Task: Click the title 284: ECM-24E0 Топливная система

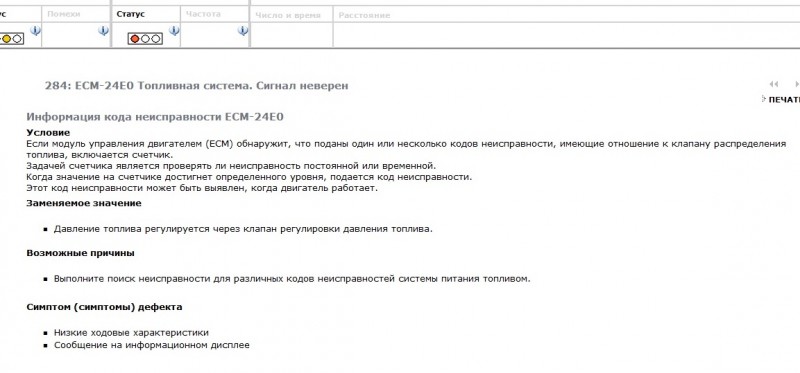Action: [x=196, y=86]
